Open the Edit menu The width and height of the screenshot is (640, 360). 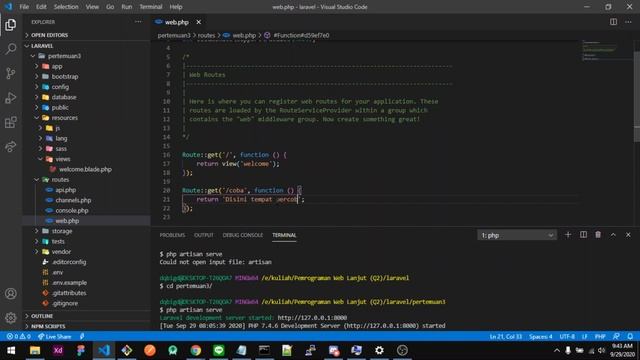point(41,7)
